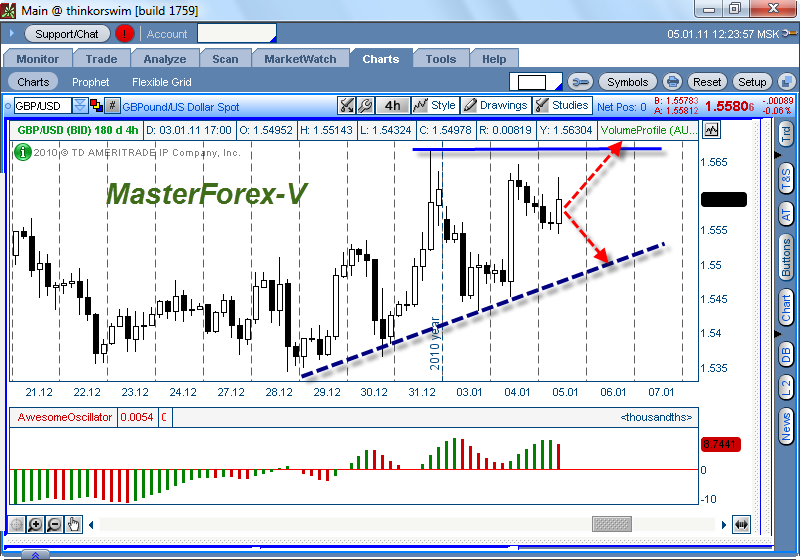The width and height of the screenshot is (800, 560).
Task: Open the T&S side panel button
Action: 786,179
